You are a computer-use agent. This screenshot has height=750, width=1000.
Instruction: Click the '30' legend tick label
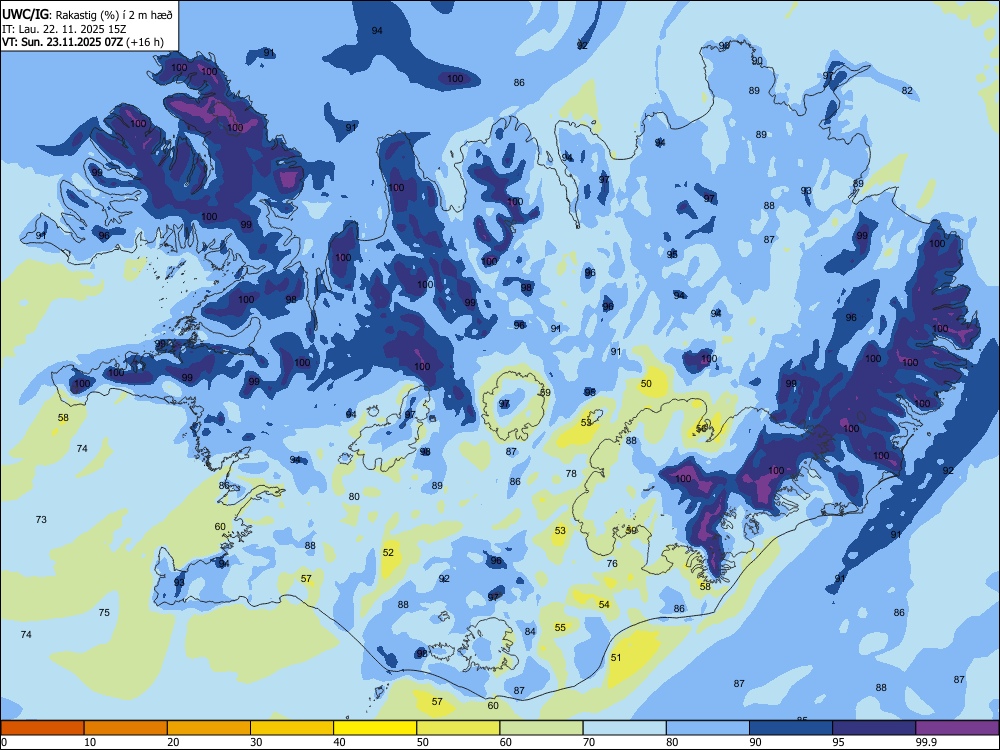(256, 742)
